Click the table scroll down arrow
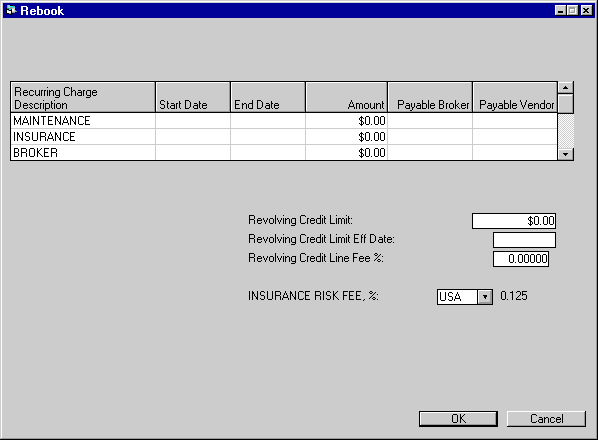The width and height of the screenshot is (598, 440). pos(566,154)
